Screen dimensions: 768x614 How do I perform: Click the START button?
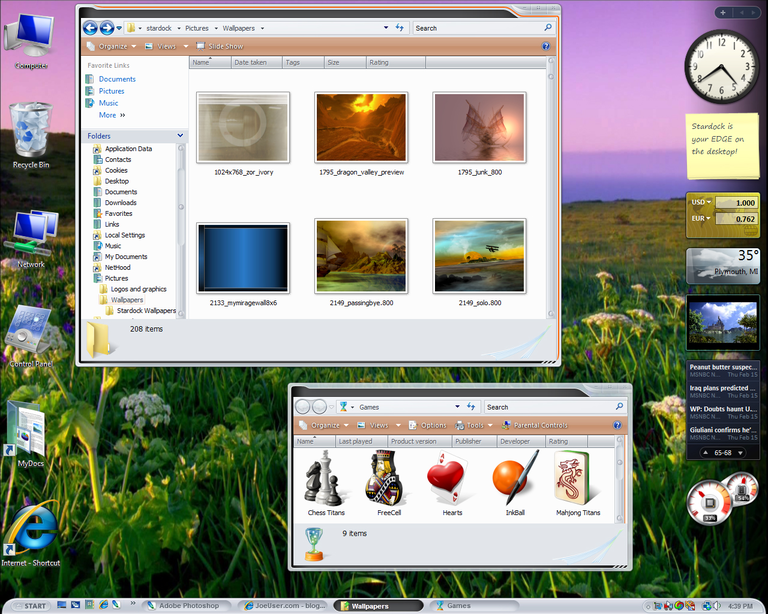30,606
